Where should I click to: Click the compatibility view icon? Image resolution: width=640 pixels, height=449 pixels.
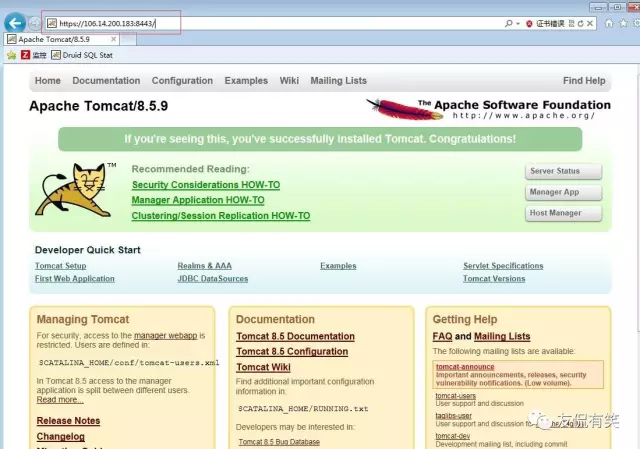[x=571, y=24]
